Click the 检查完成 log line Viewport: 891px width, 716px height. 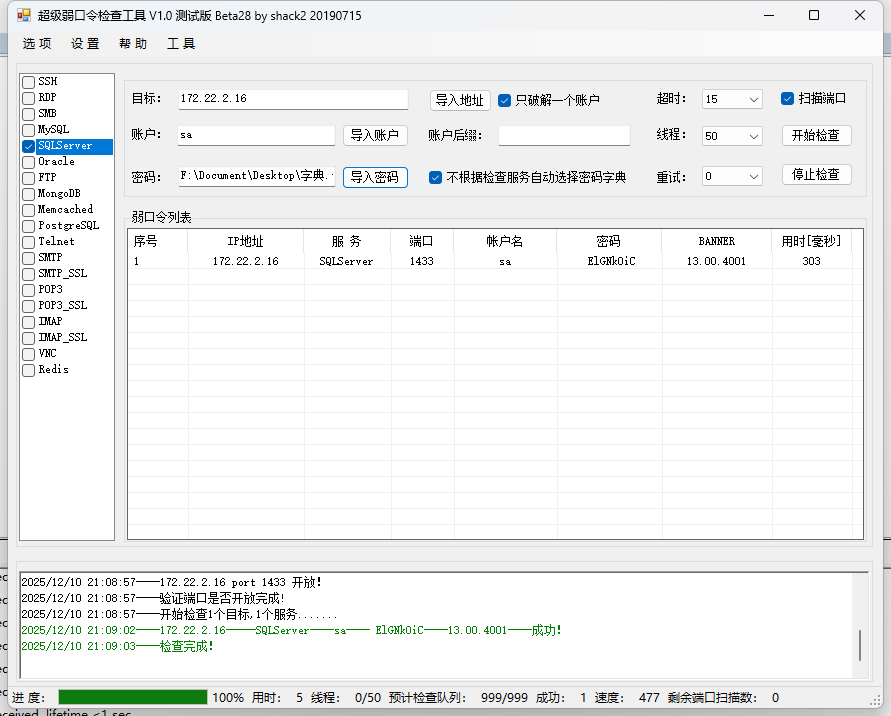(118, 646)
